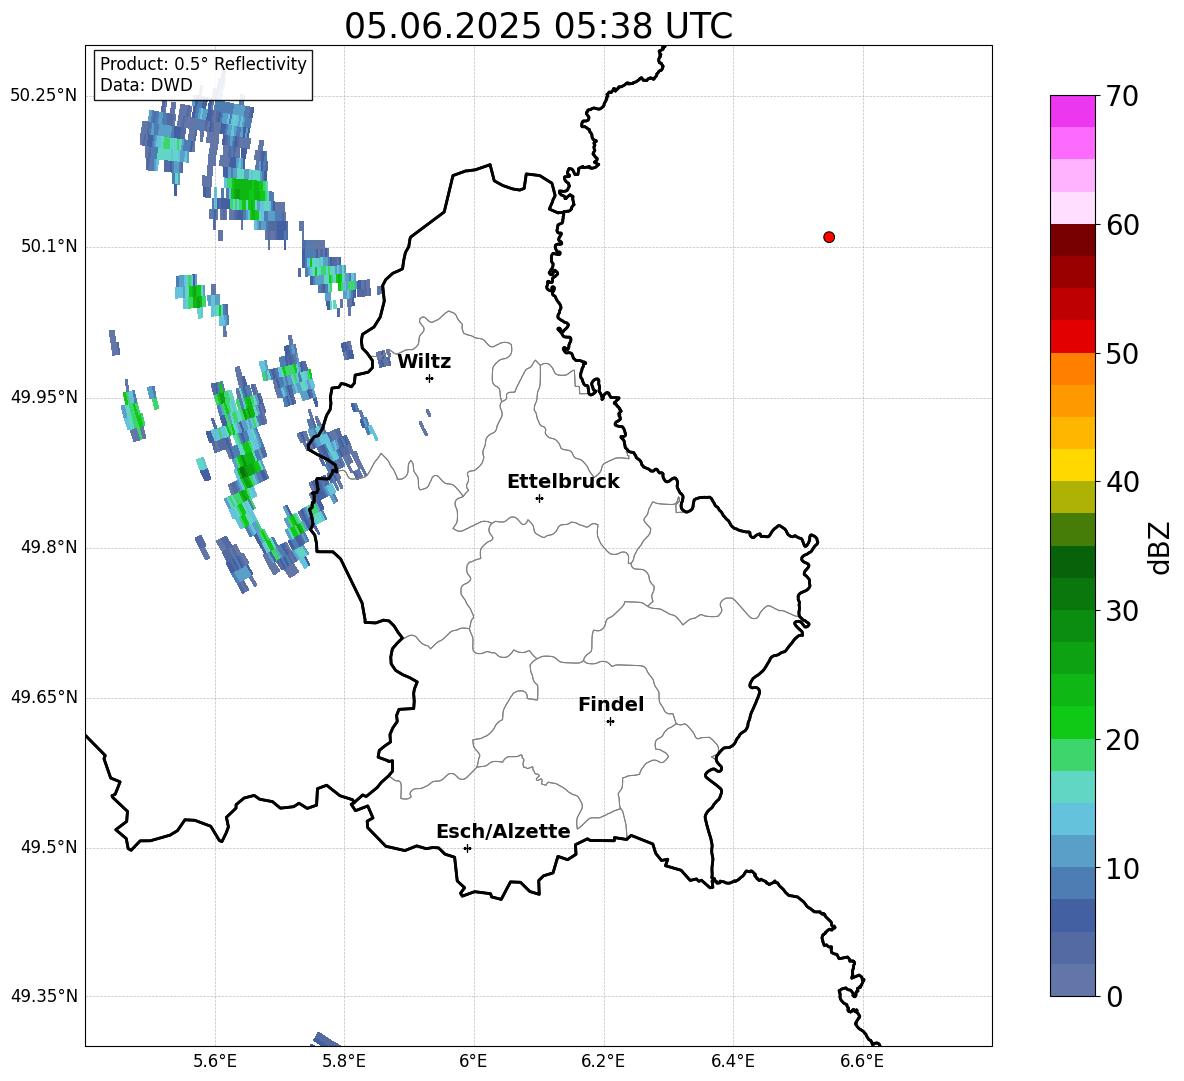Viewport: 1184px width, 1081px height.
Task: Click the 0 tick on colorbar
Action: (1114, 996)
